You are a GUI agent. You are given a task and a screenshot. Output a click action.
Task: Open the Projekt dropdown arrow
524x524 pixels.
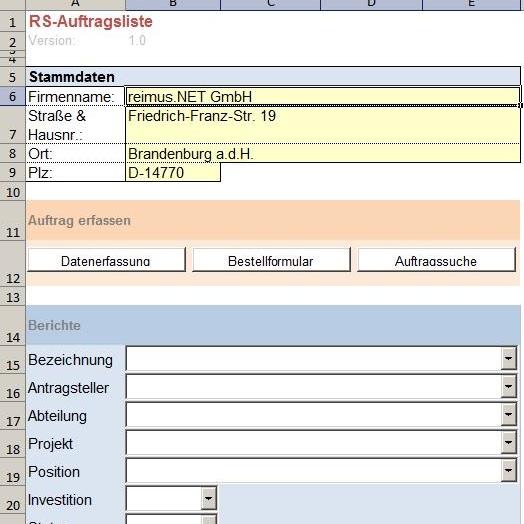pyautogui.click(x=509, y=443)
